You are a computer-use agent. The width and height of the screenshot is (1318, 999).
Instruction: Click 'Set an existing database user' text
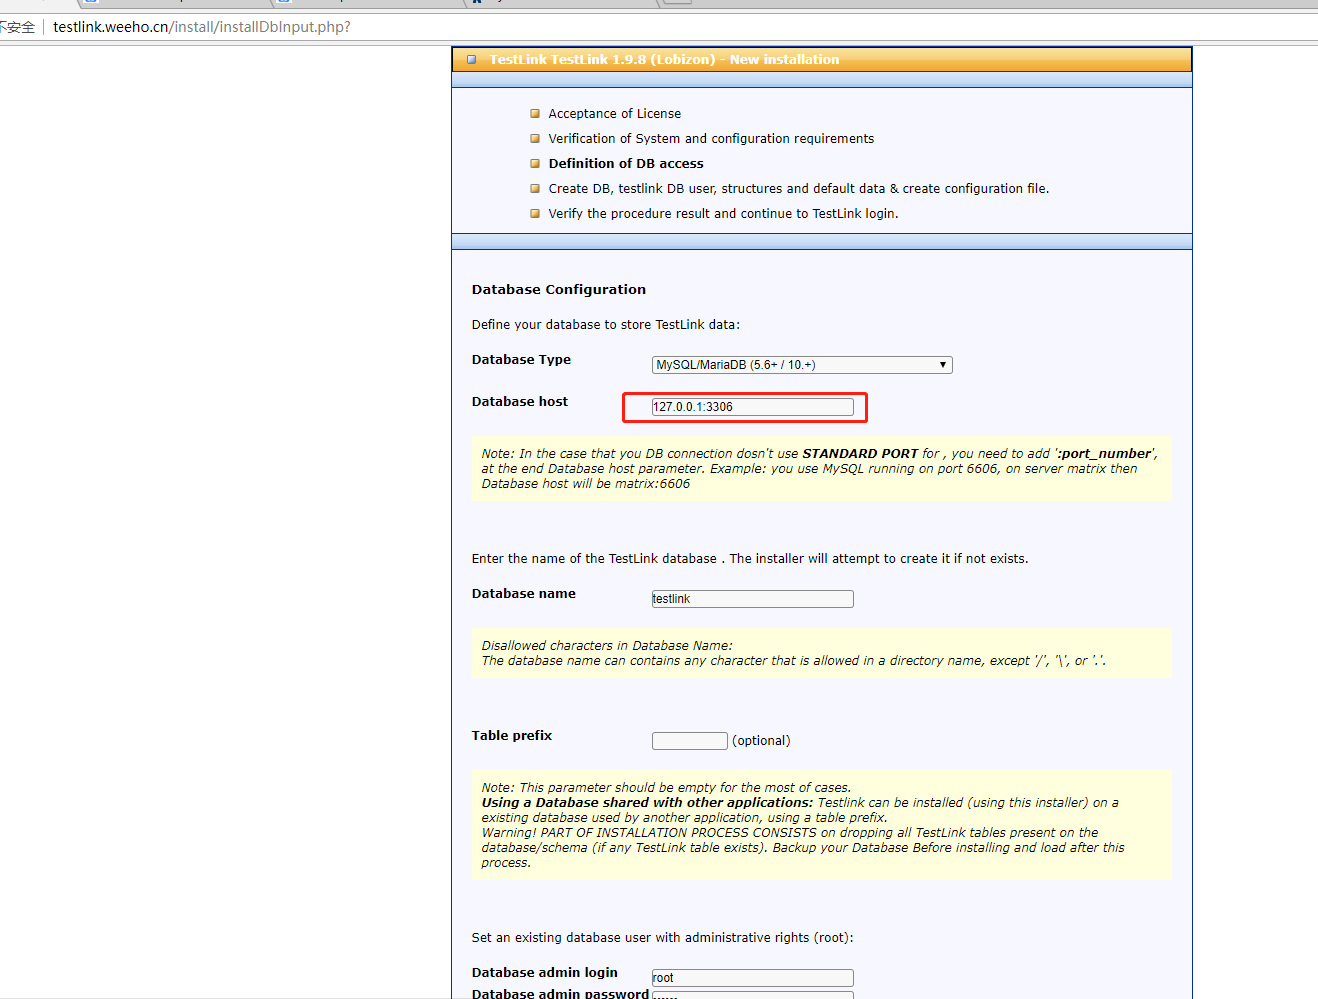[x=663, y=938]
